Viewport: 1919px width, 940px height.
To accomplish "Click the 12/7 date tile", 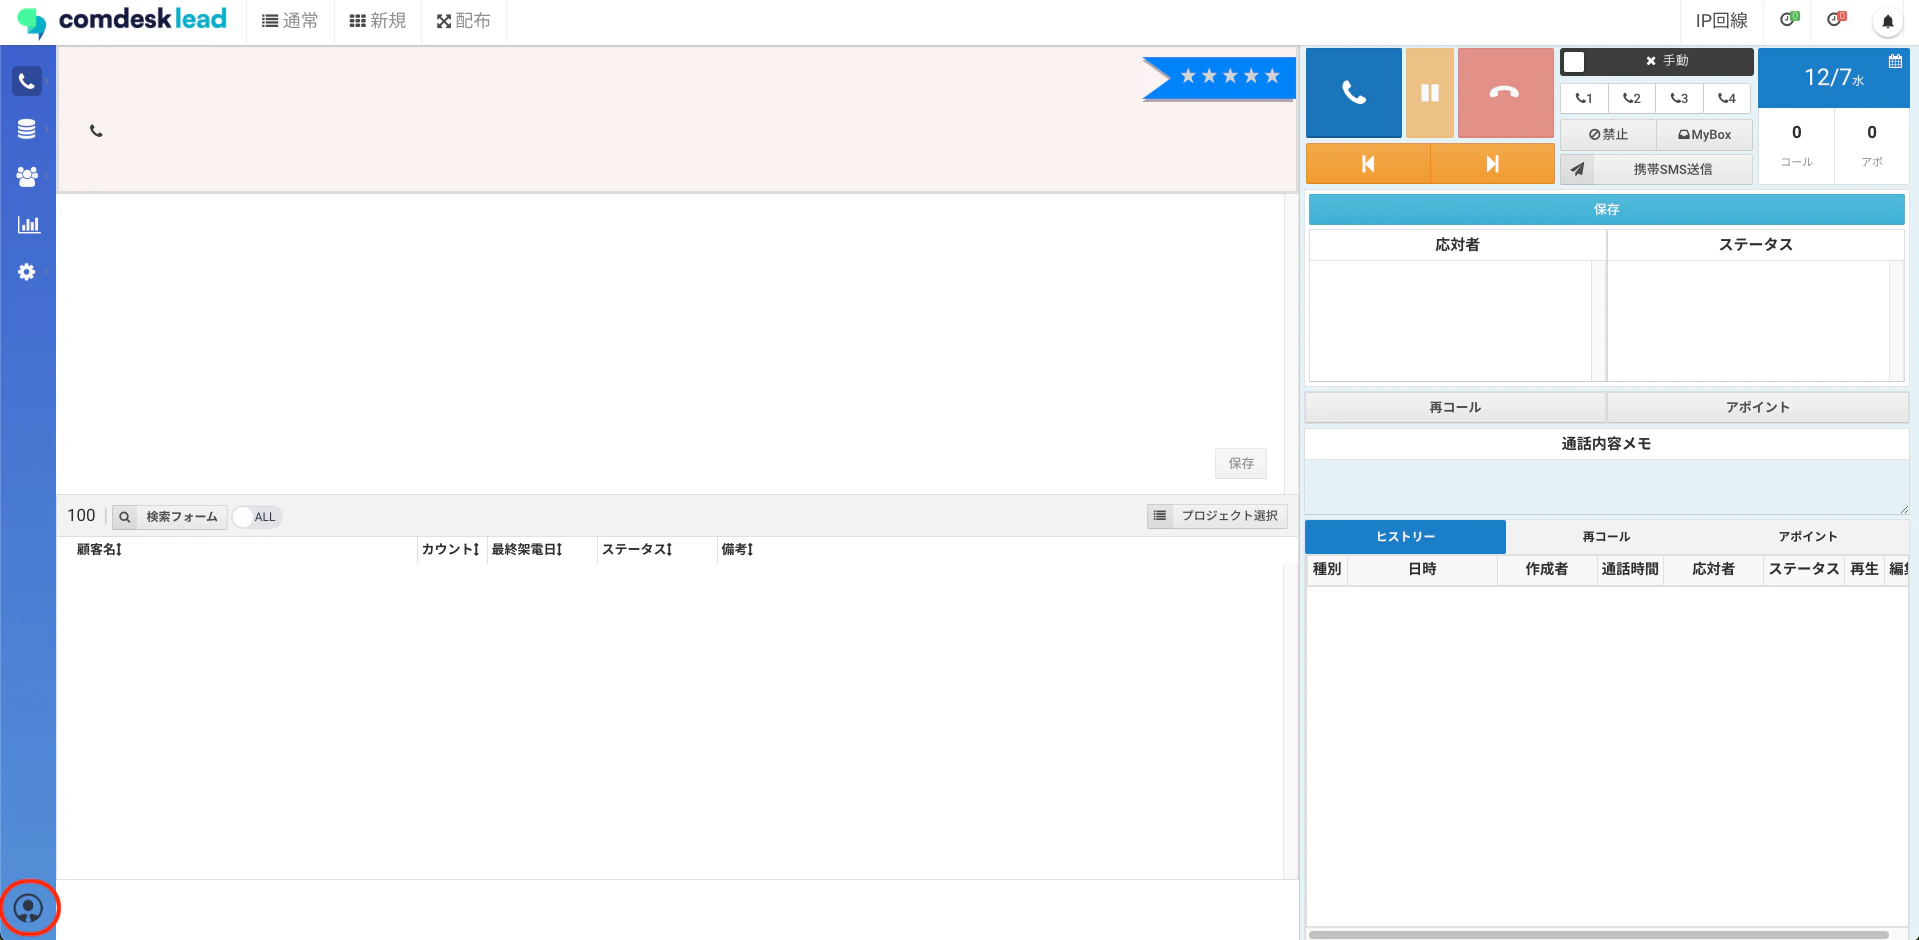I will point(1834,78).
